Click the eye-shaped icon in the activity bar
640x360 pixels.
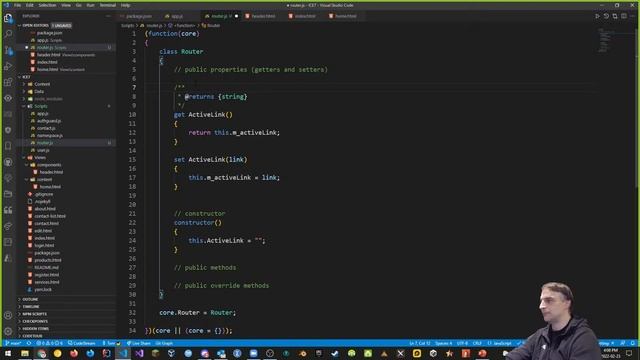coord(8,98)
